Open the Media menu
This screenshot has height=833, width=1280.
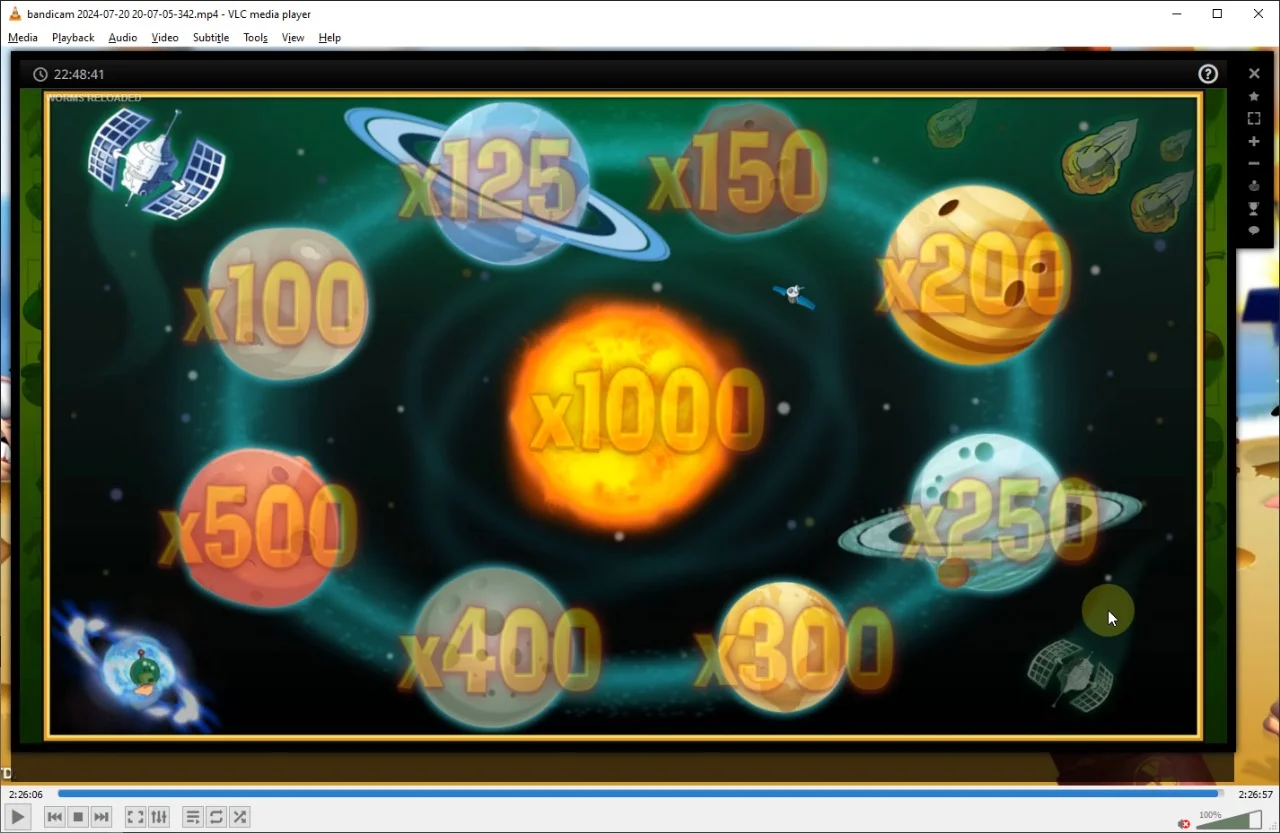click(x=23, y=38)
